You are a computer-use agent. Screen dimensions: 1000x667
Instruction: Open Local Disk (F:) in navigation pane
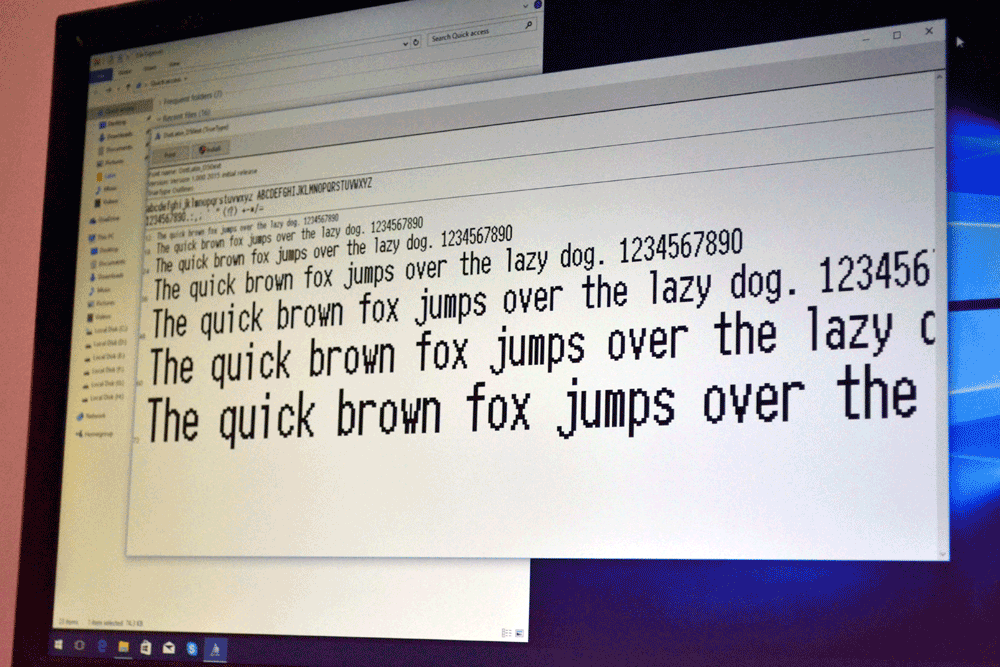coord(104,370)
